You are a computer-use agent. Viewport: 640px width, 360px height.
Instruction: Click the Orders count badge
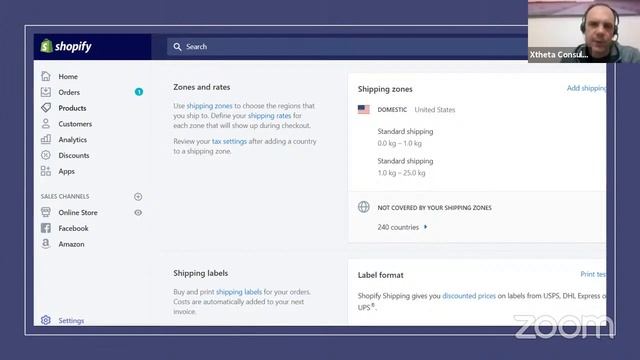(x=139, y=92)
